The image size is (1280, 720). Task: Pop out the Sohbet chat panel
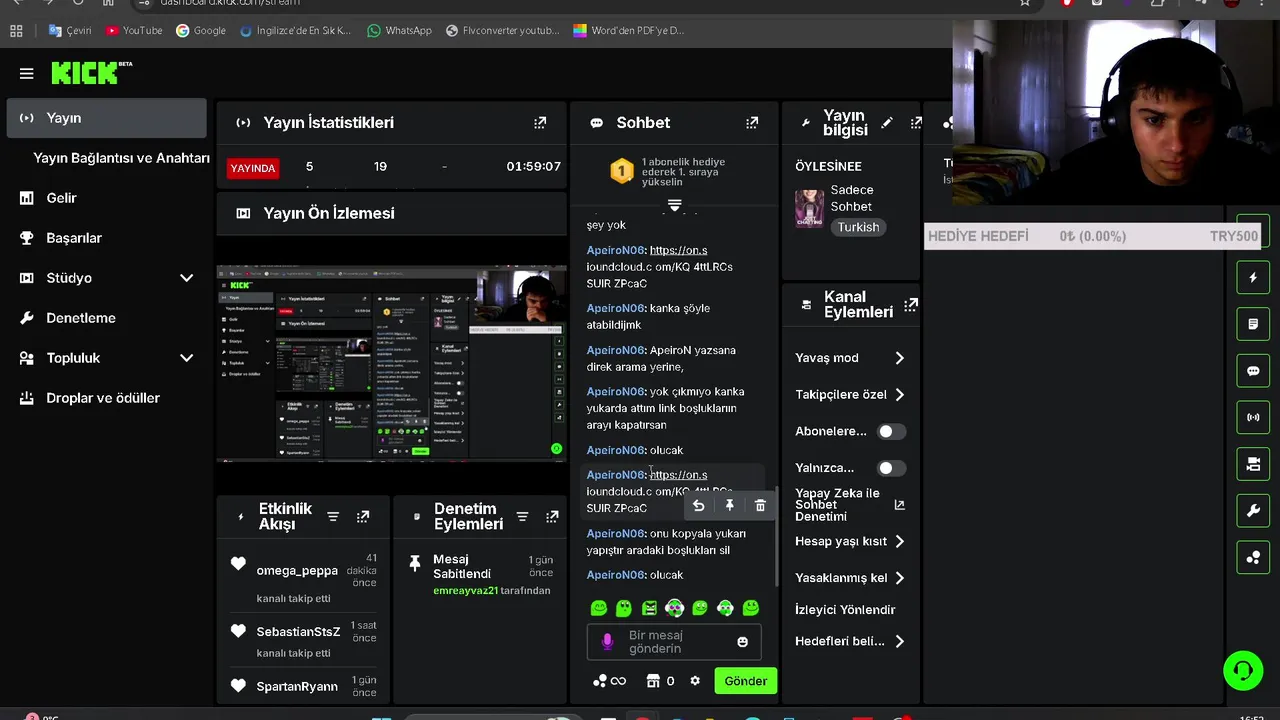752,122
